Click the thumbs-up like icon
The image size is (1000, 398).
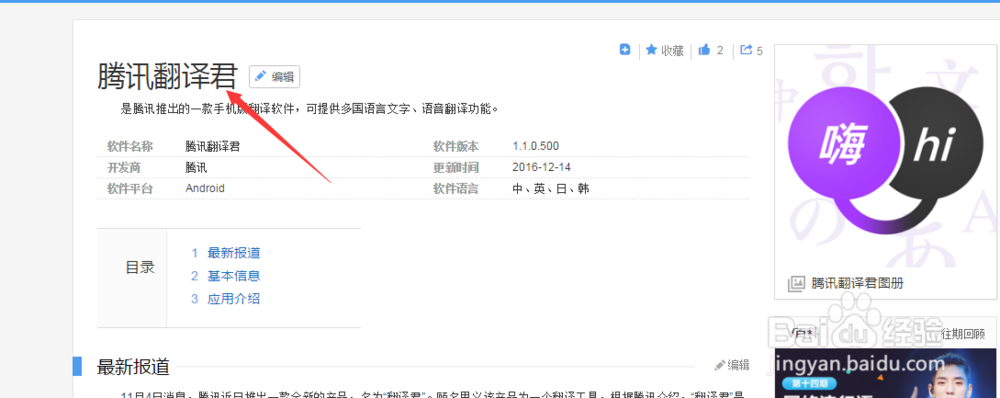[704, 50]
